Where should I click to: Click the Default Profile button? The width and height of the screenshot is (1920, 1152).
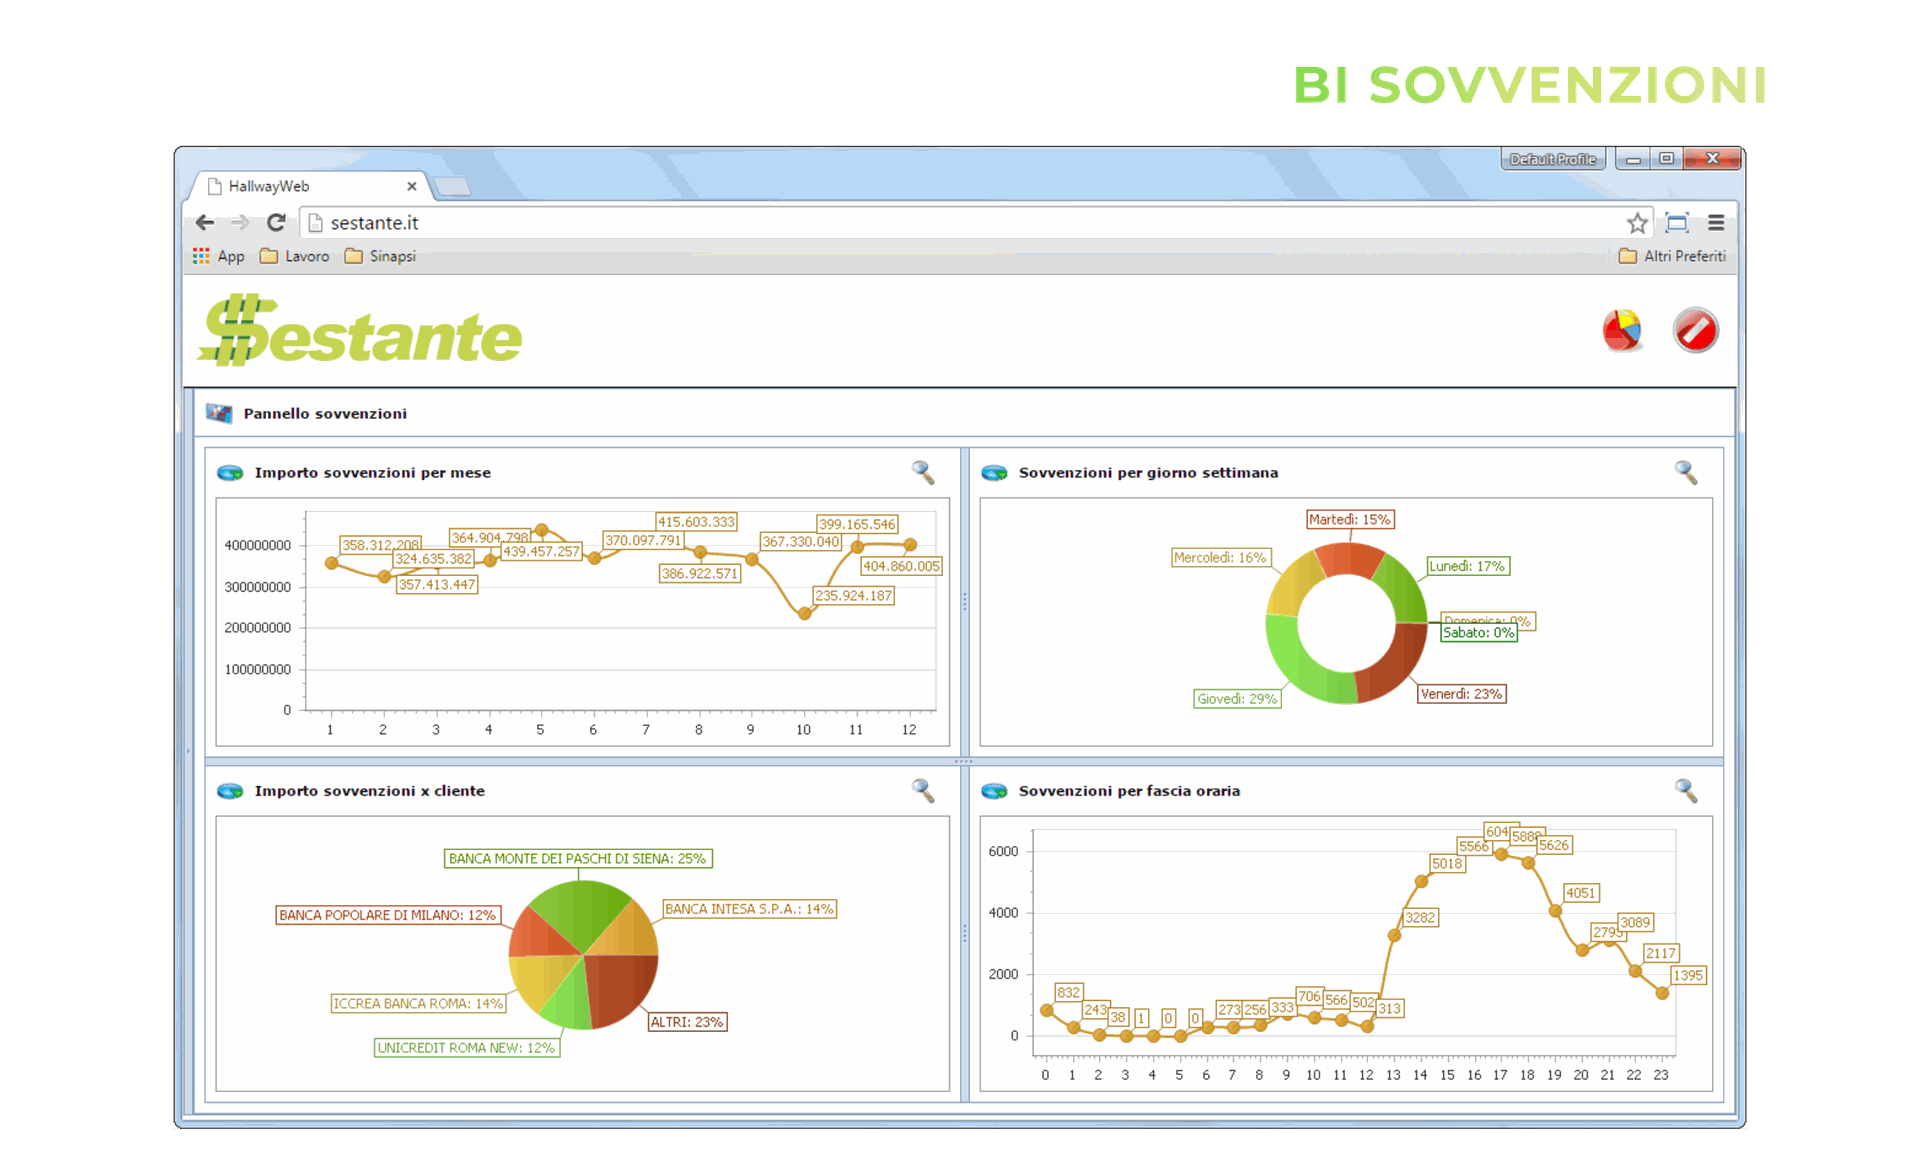click(1552, 159)
